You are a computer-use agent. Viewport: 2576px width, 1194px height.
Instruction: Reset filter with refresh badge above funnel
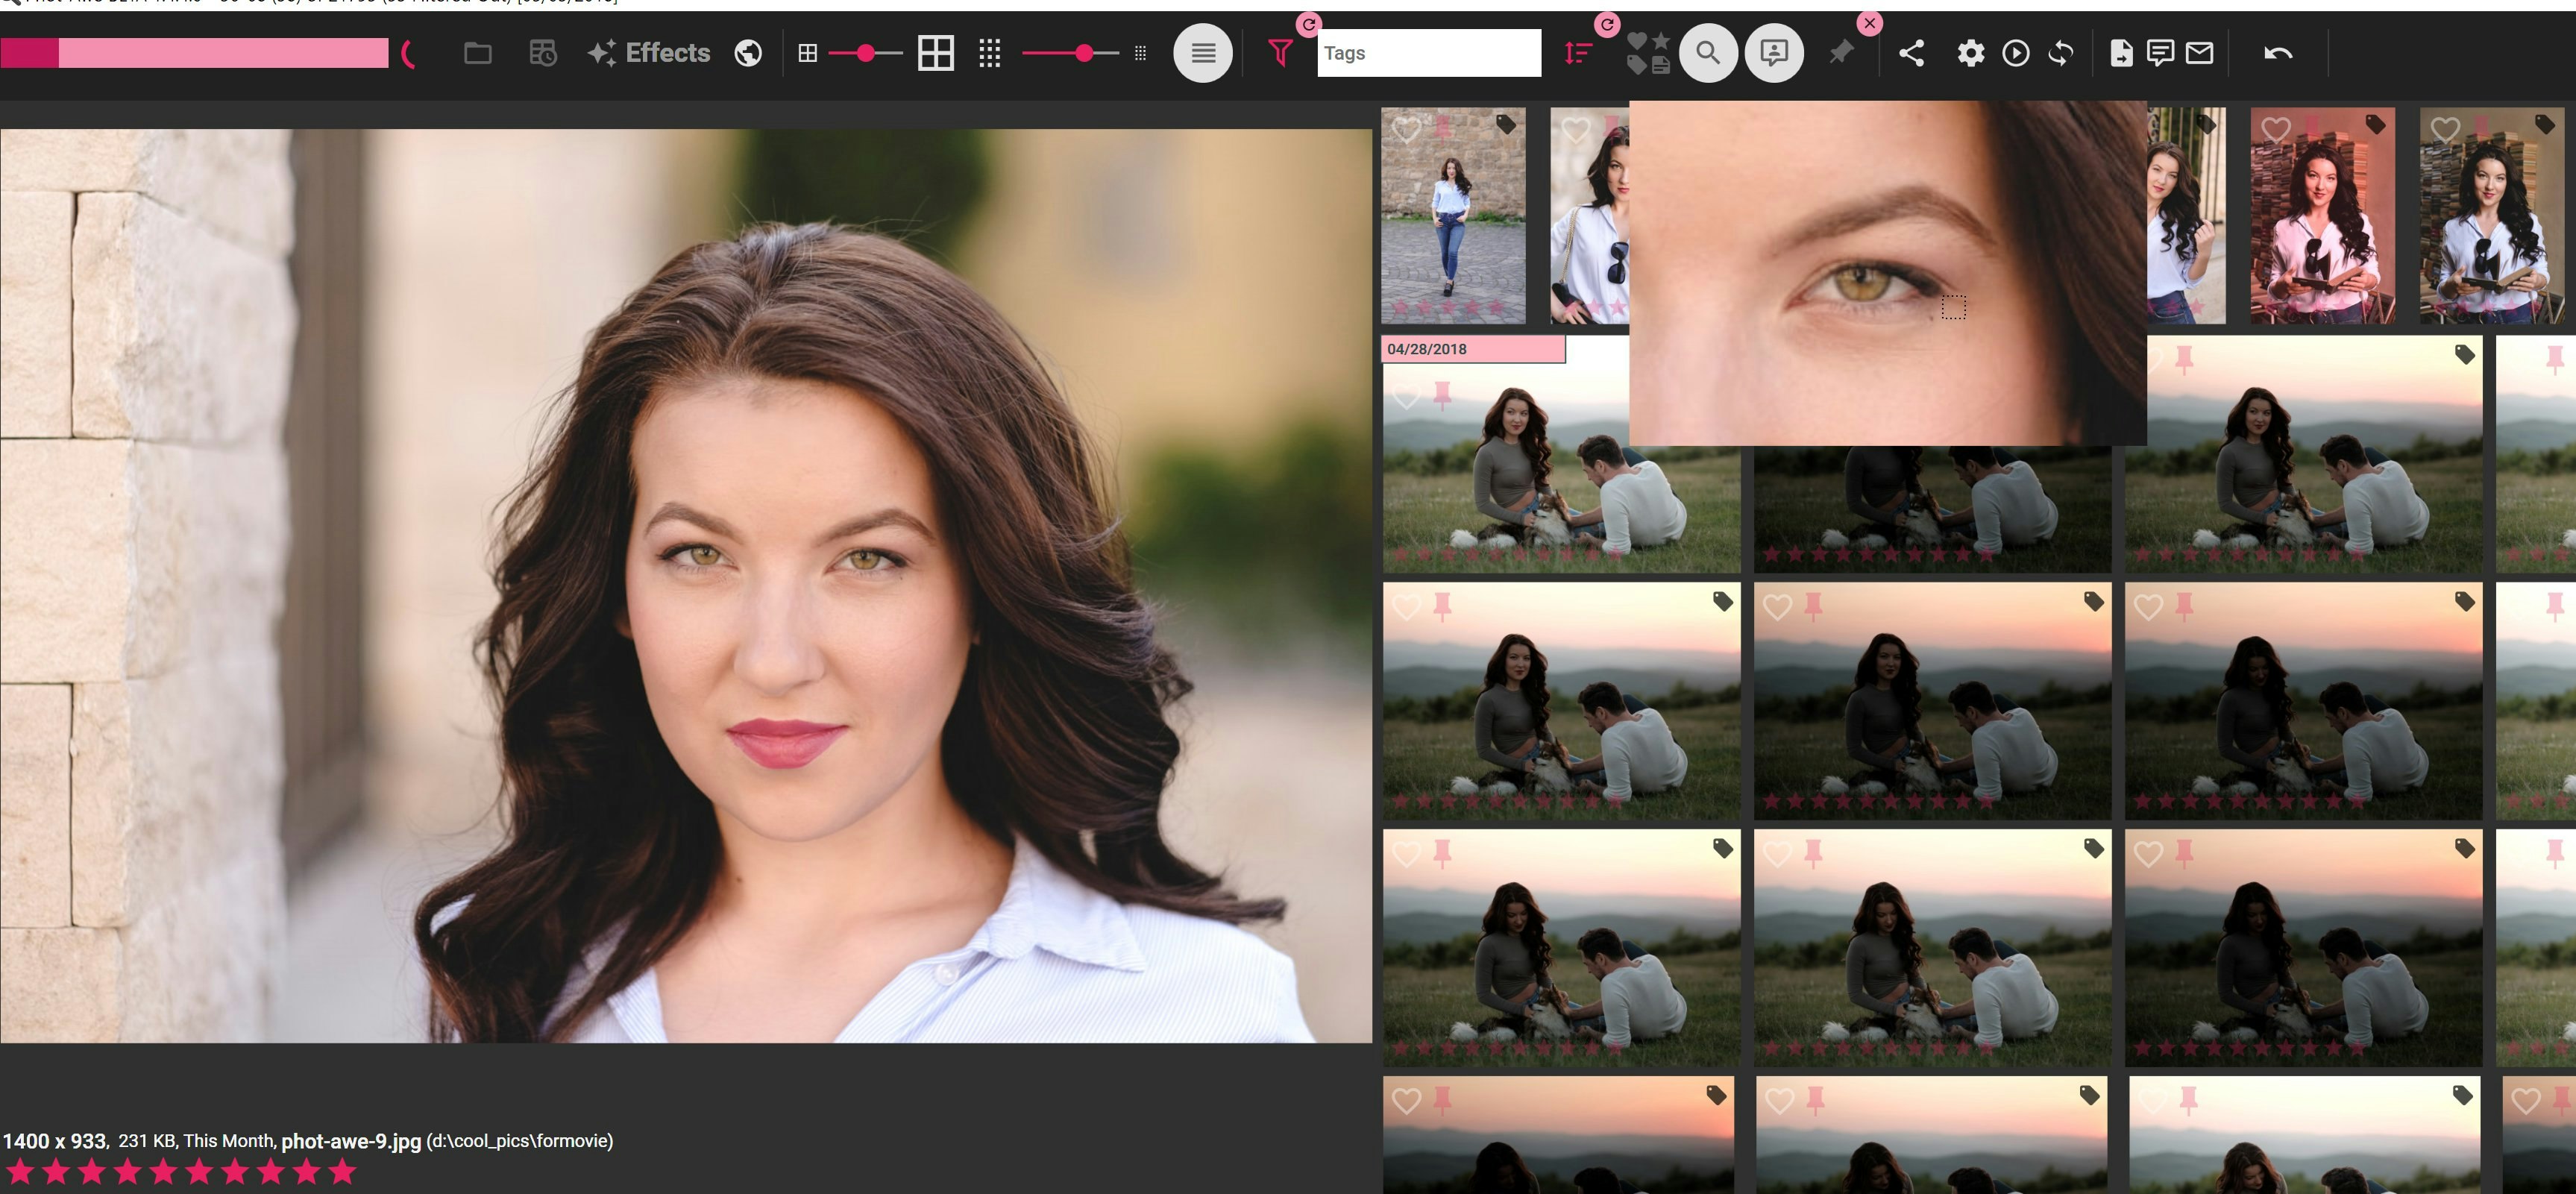pos(1308,24)
